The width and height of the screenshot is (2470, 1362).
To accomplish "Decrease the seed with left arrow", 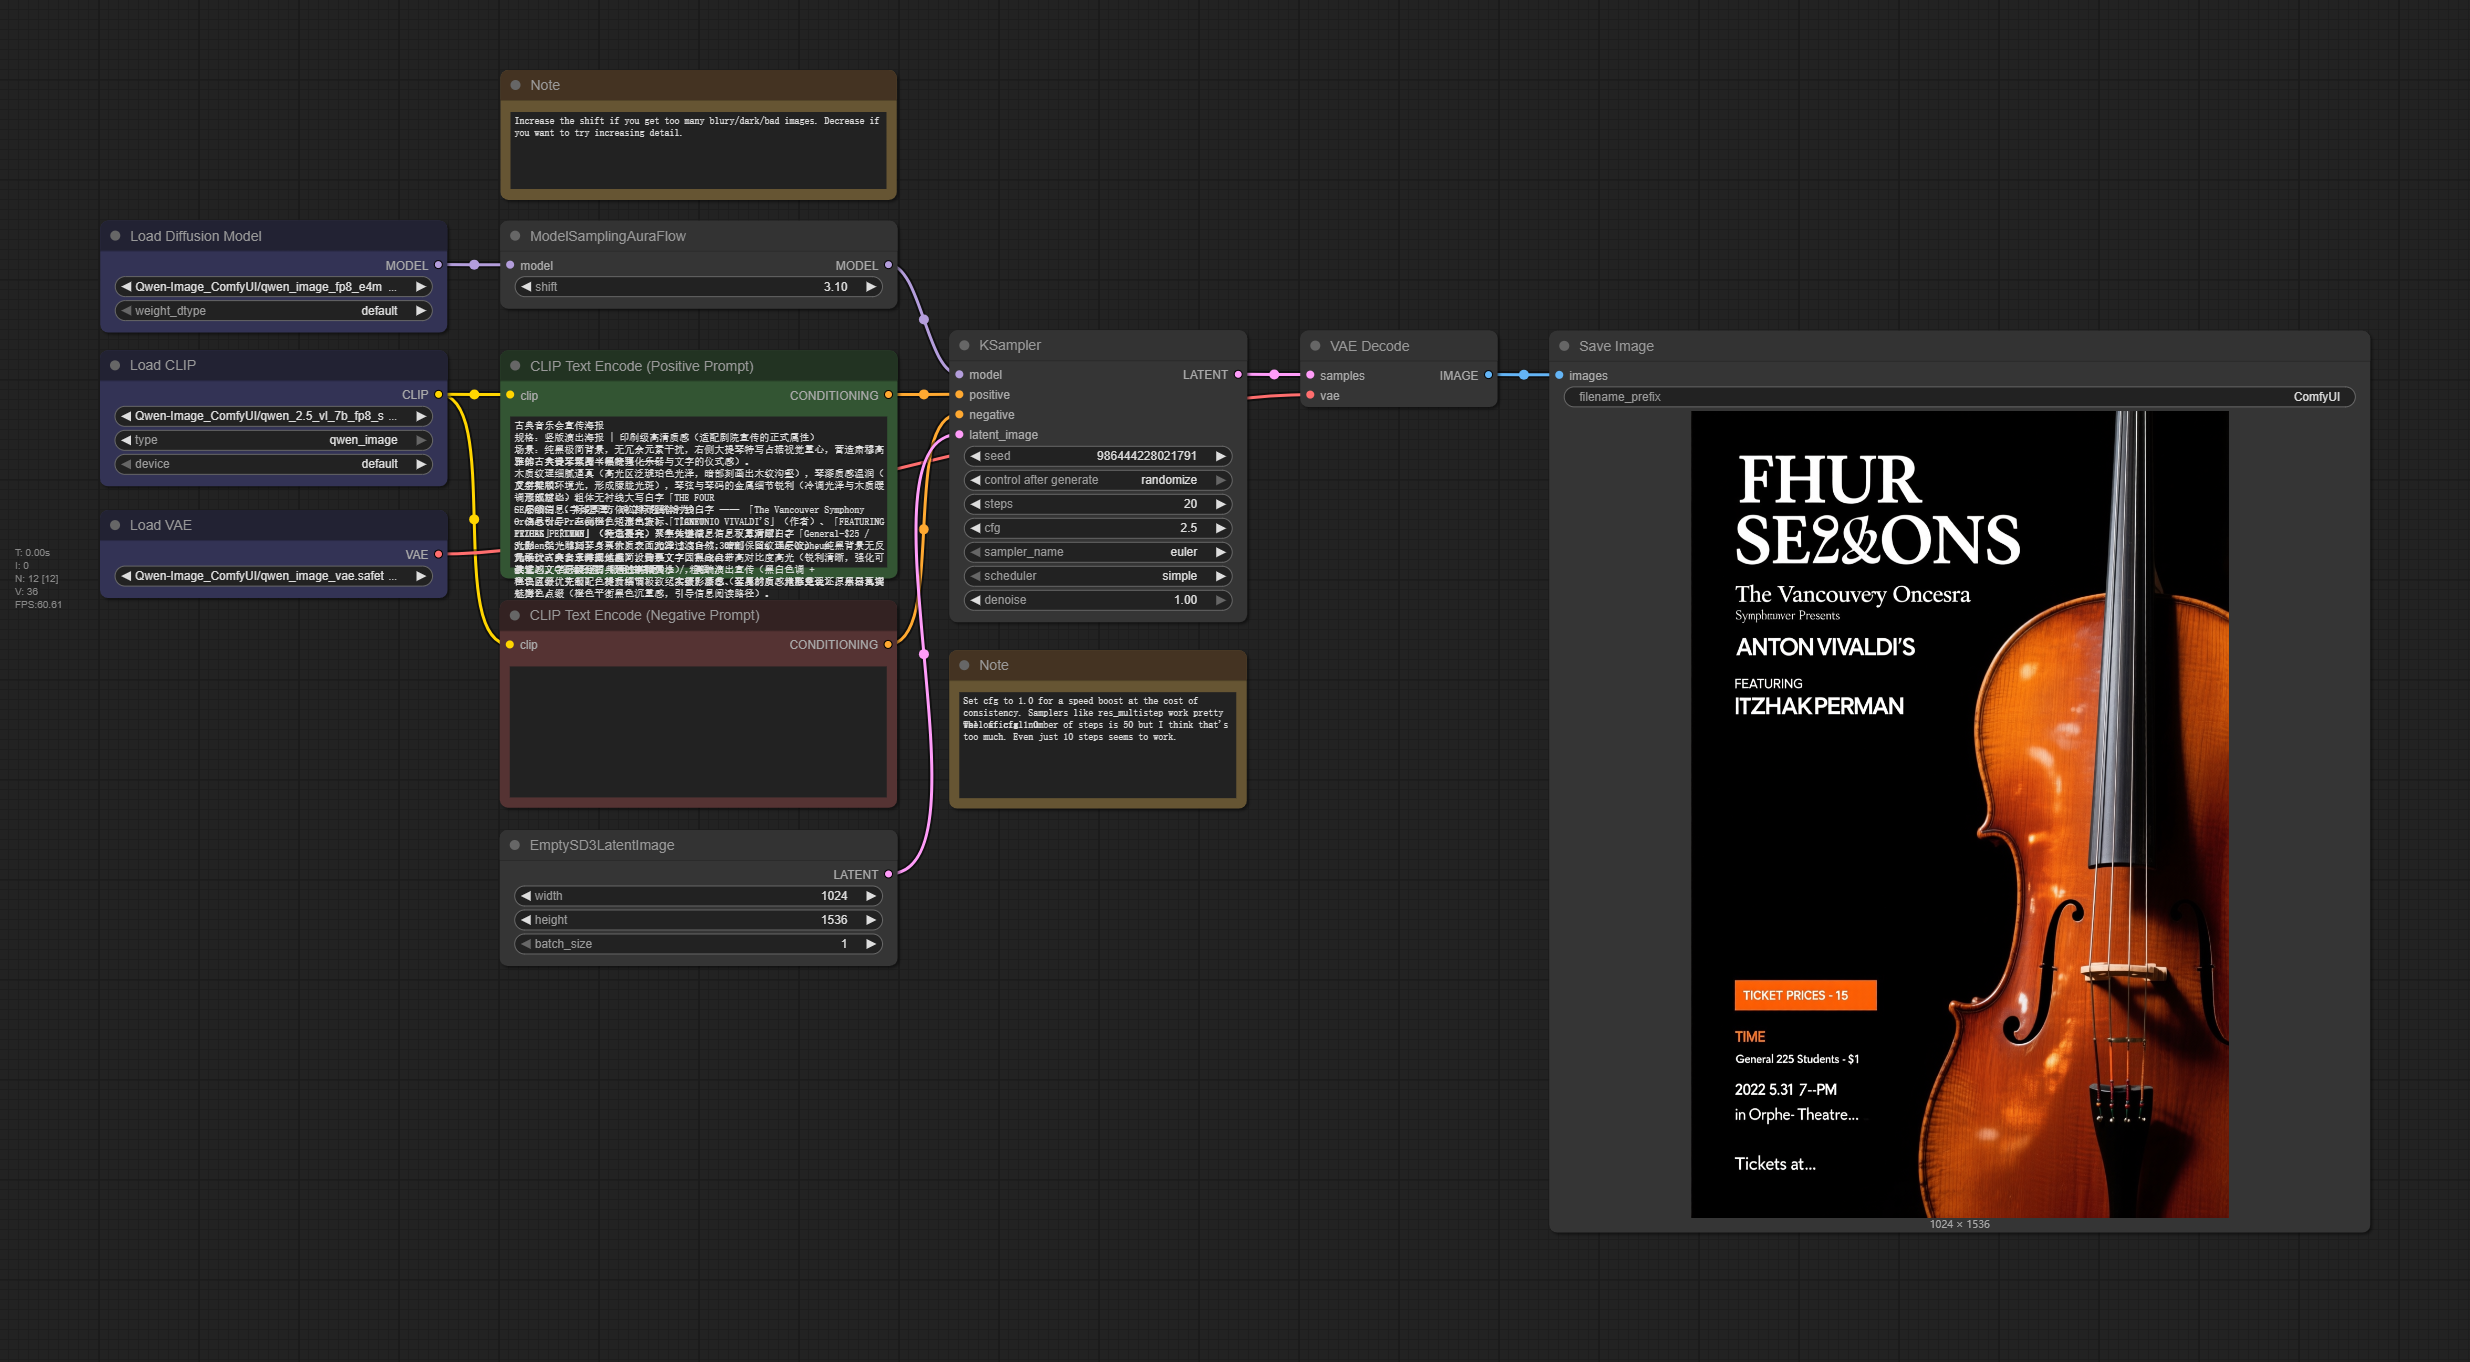I will 975,456.
